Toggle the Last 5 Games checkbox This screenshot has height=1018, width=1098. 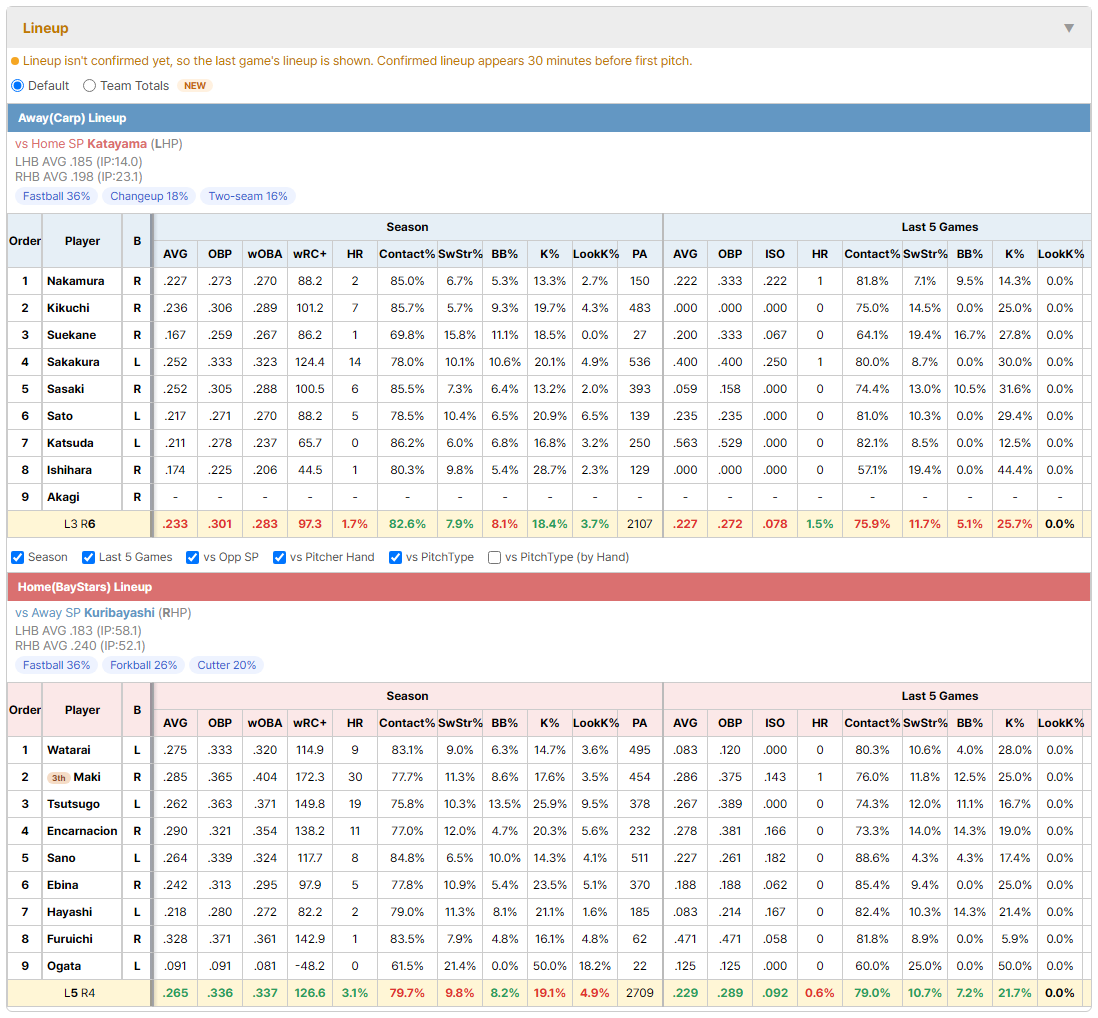(88, 557)
